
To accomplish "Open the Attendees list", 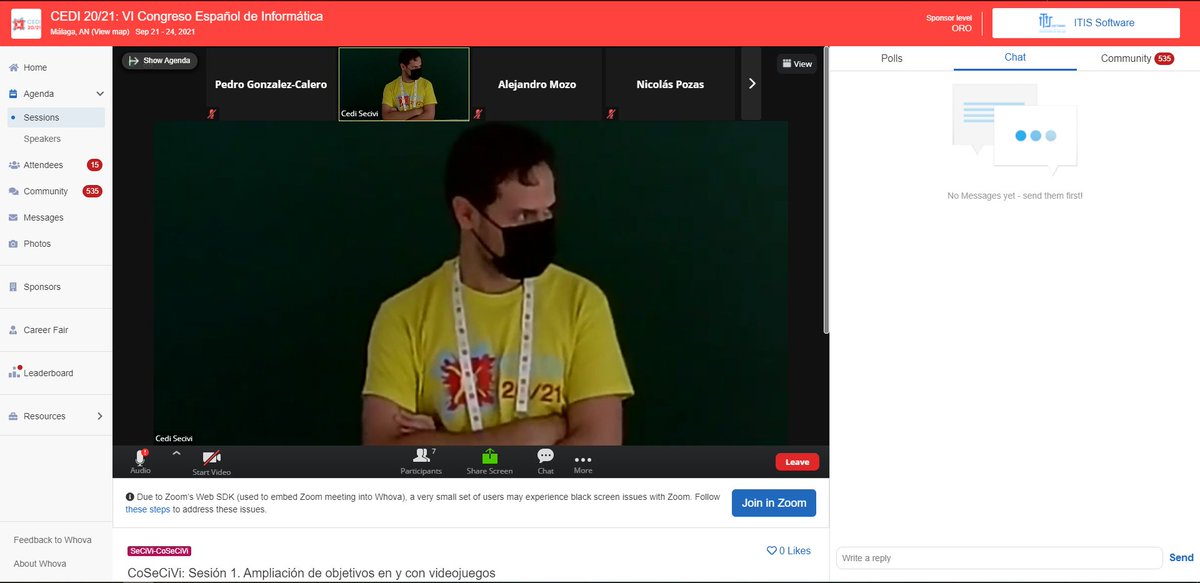I will coord(43,165).
